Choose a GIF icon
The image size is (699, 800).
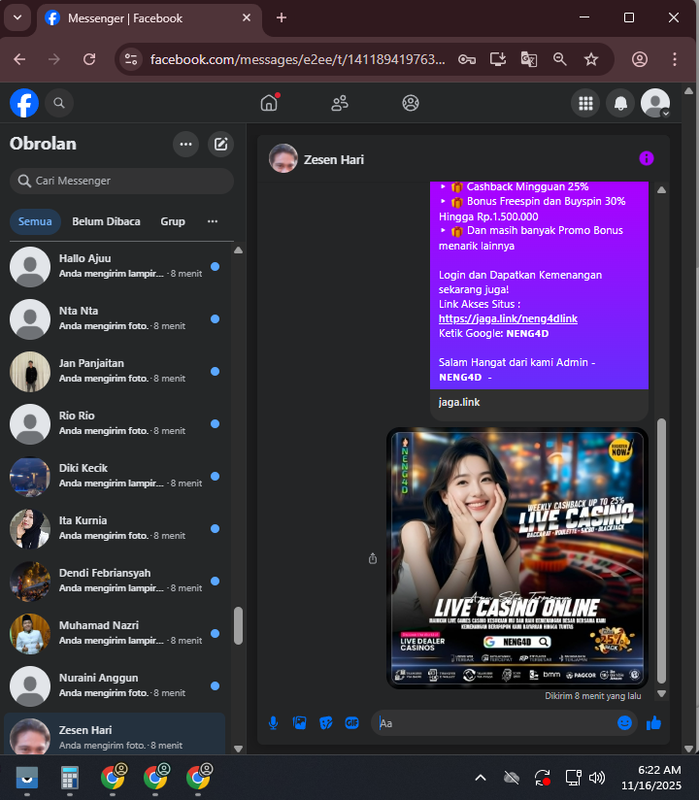click(x=352, y=723)
